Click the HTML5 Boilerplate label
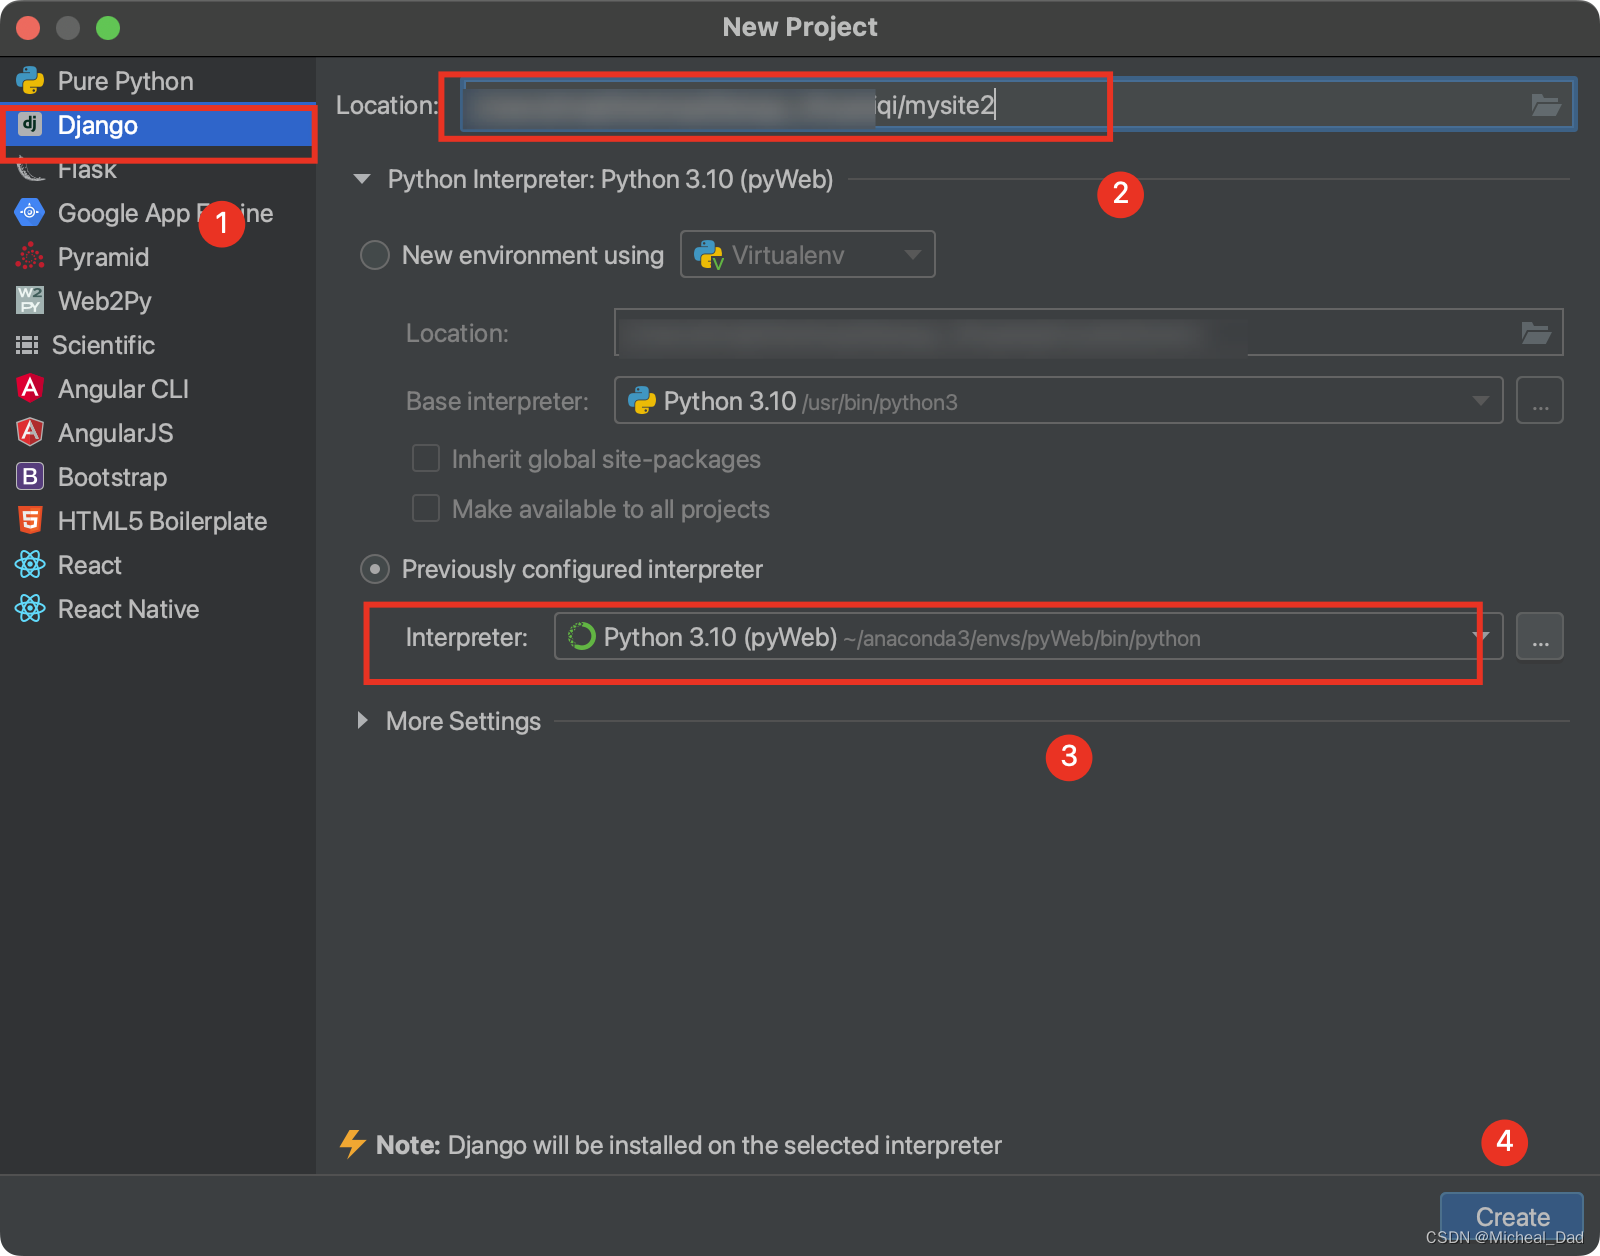Image resolution: width=1600 pixels, height=1256 pixels. (x=162, y=521)
